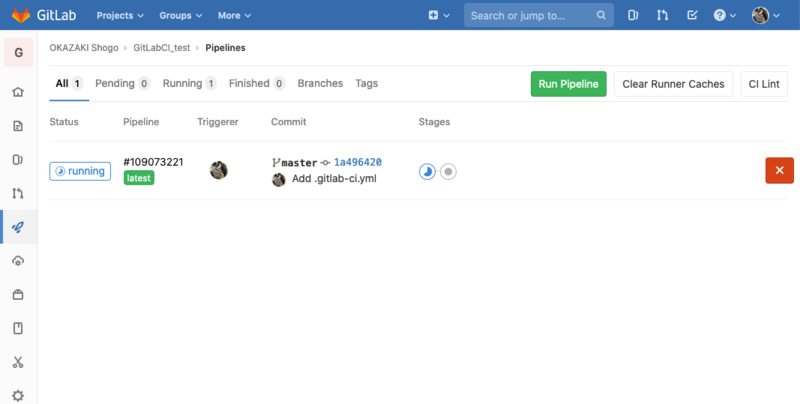The height and width of the screenshot is (404, 800).
Task: Open the CI Lint button
Action: (x=764, y=84)
